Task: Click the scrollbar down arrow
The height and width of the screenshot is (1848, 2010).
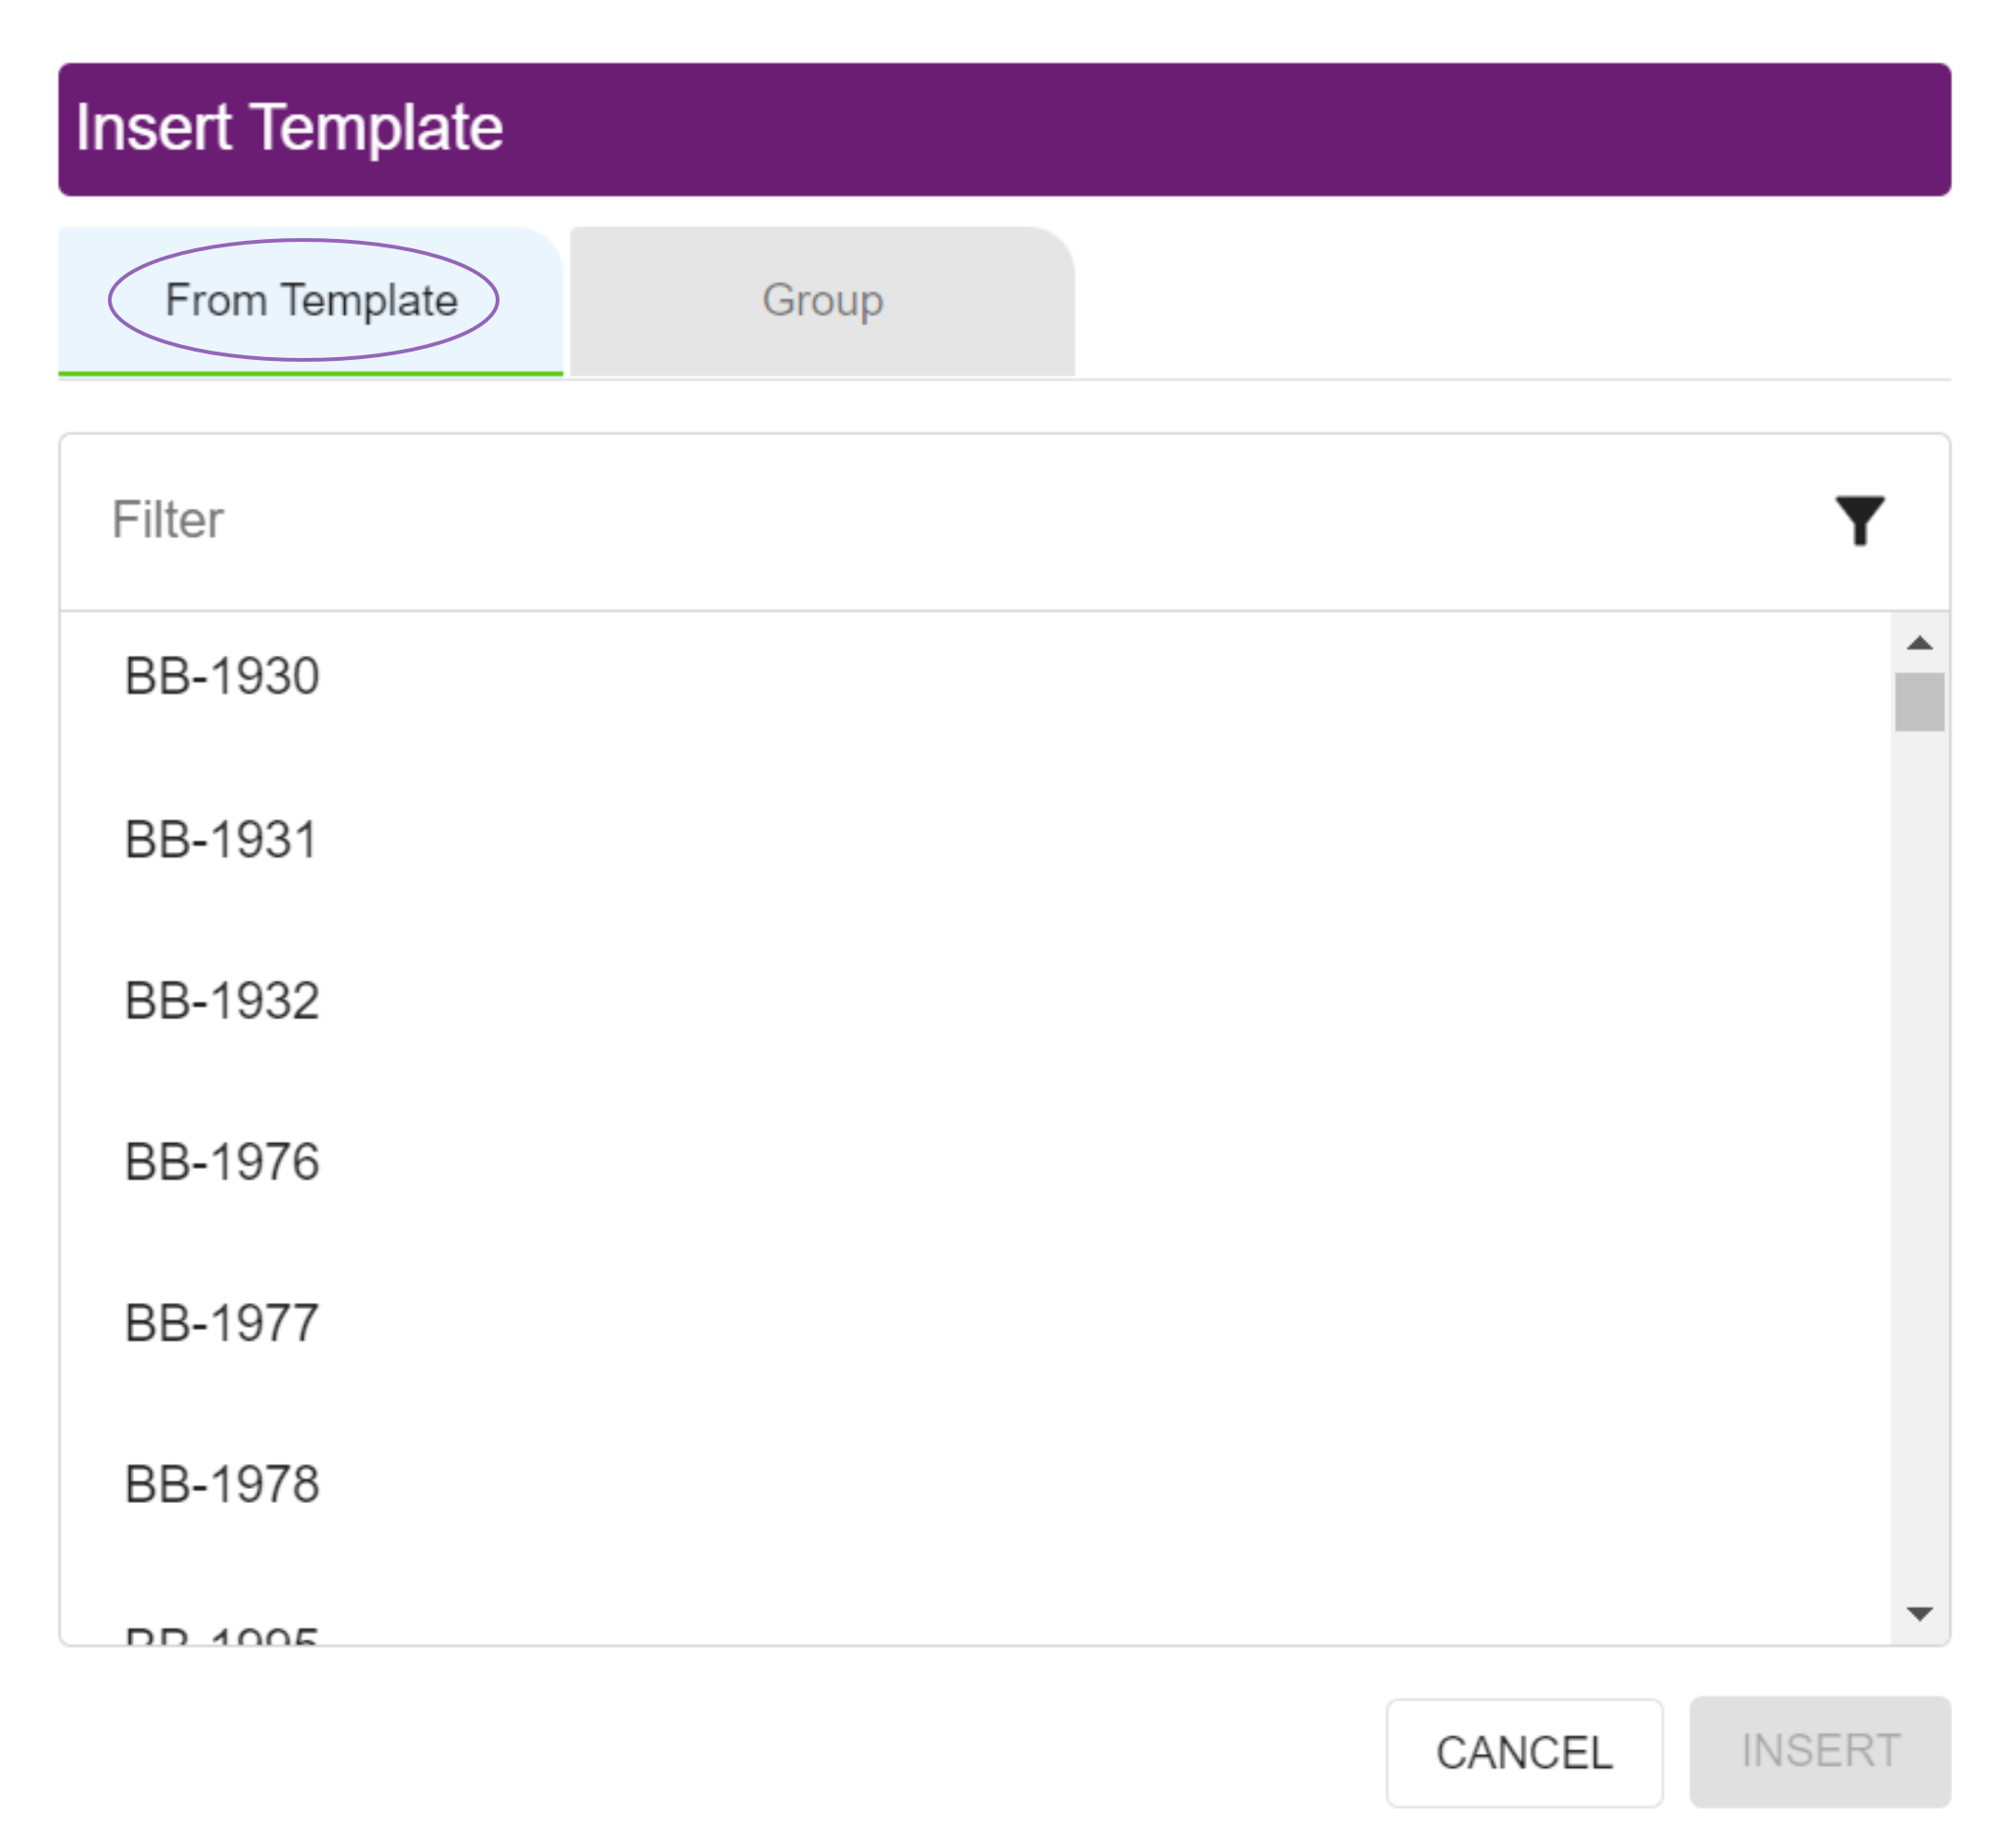Action: [1918, 1613]
